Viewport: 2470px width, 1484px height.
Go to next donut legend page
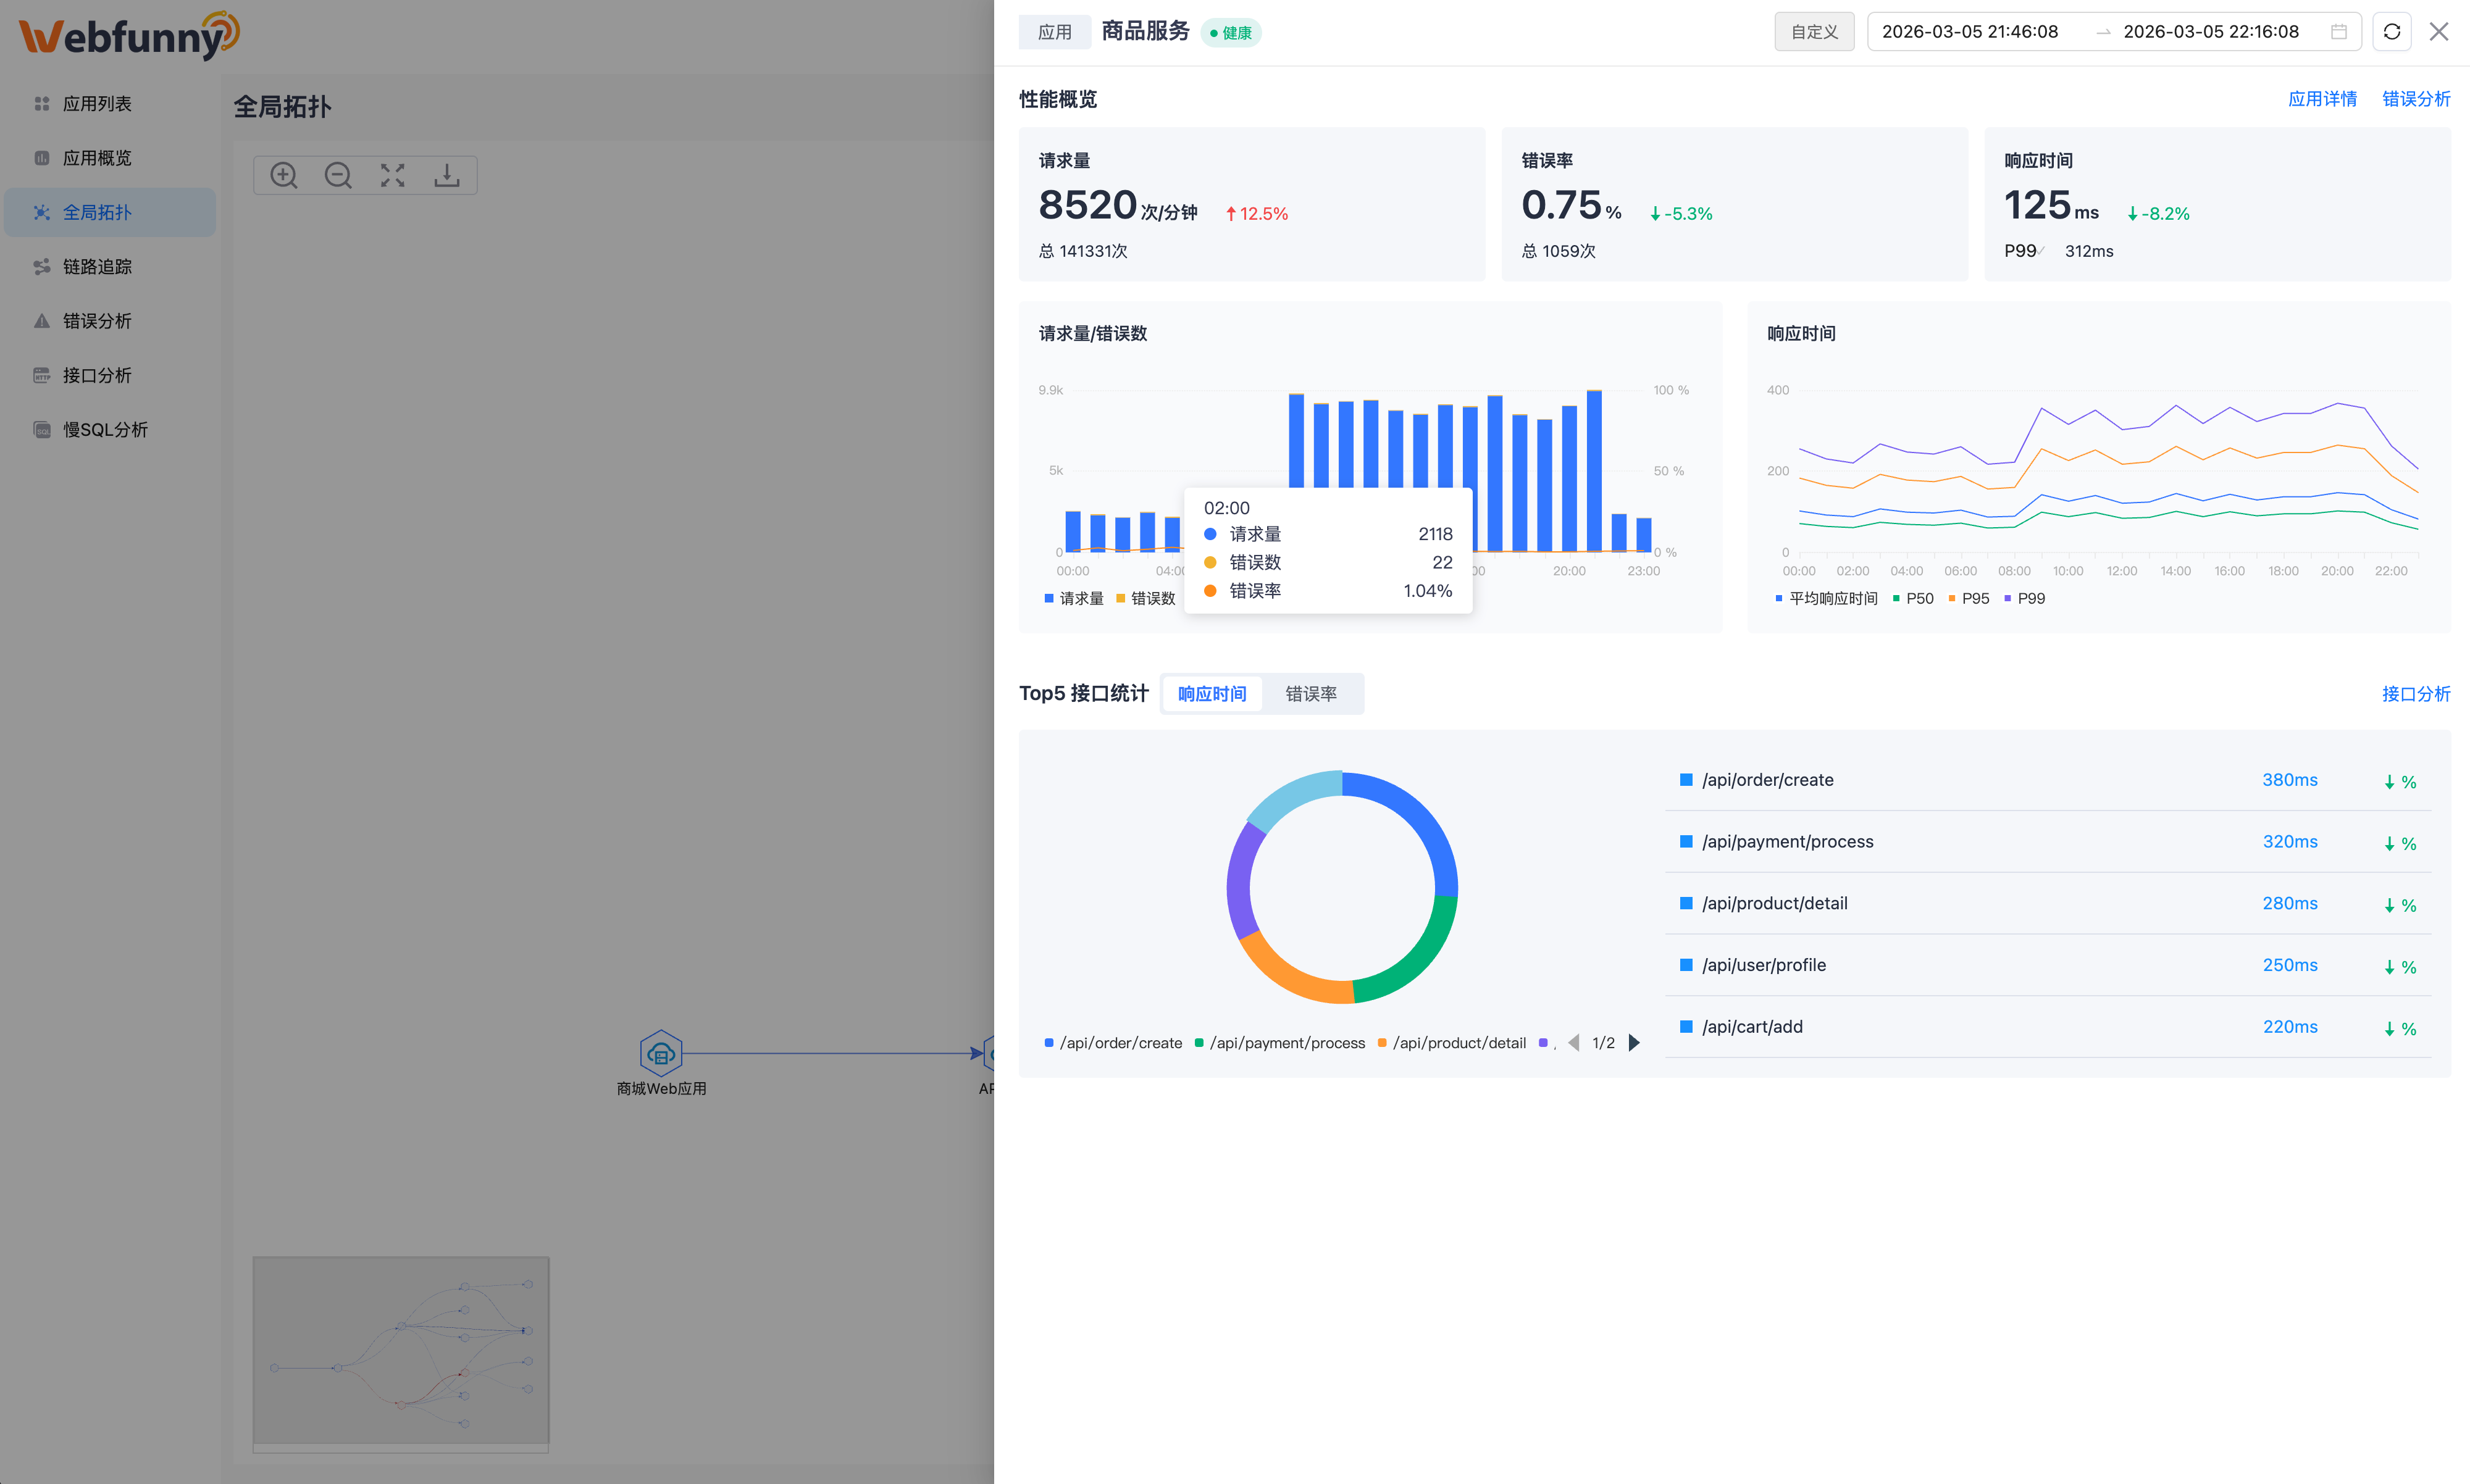(x=1634, y=1043)
